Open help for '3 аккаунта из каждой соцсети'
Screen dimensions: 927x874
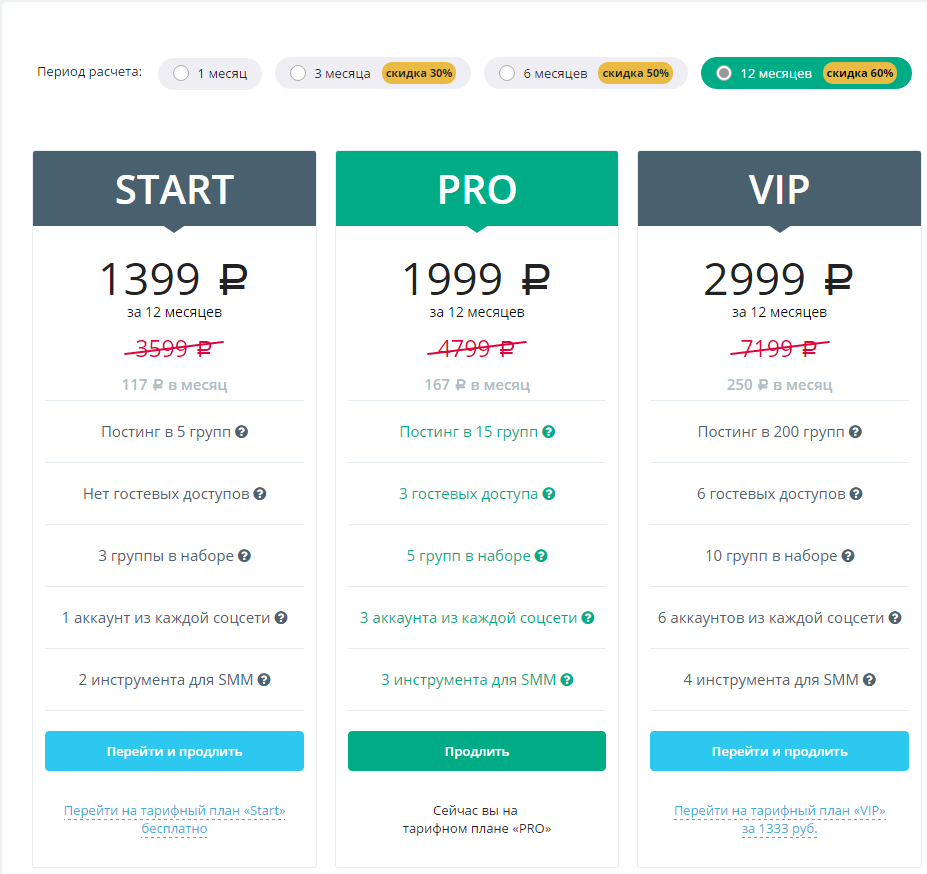588,618
